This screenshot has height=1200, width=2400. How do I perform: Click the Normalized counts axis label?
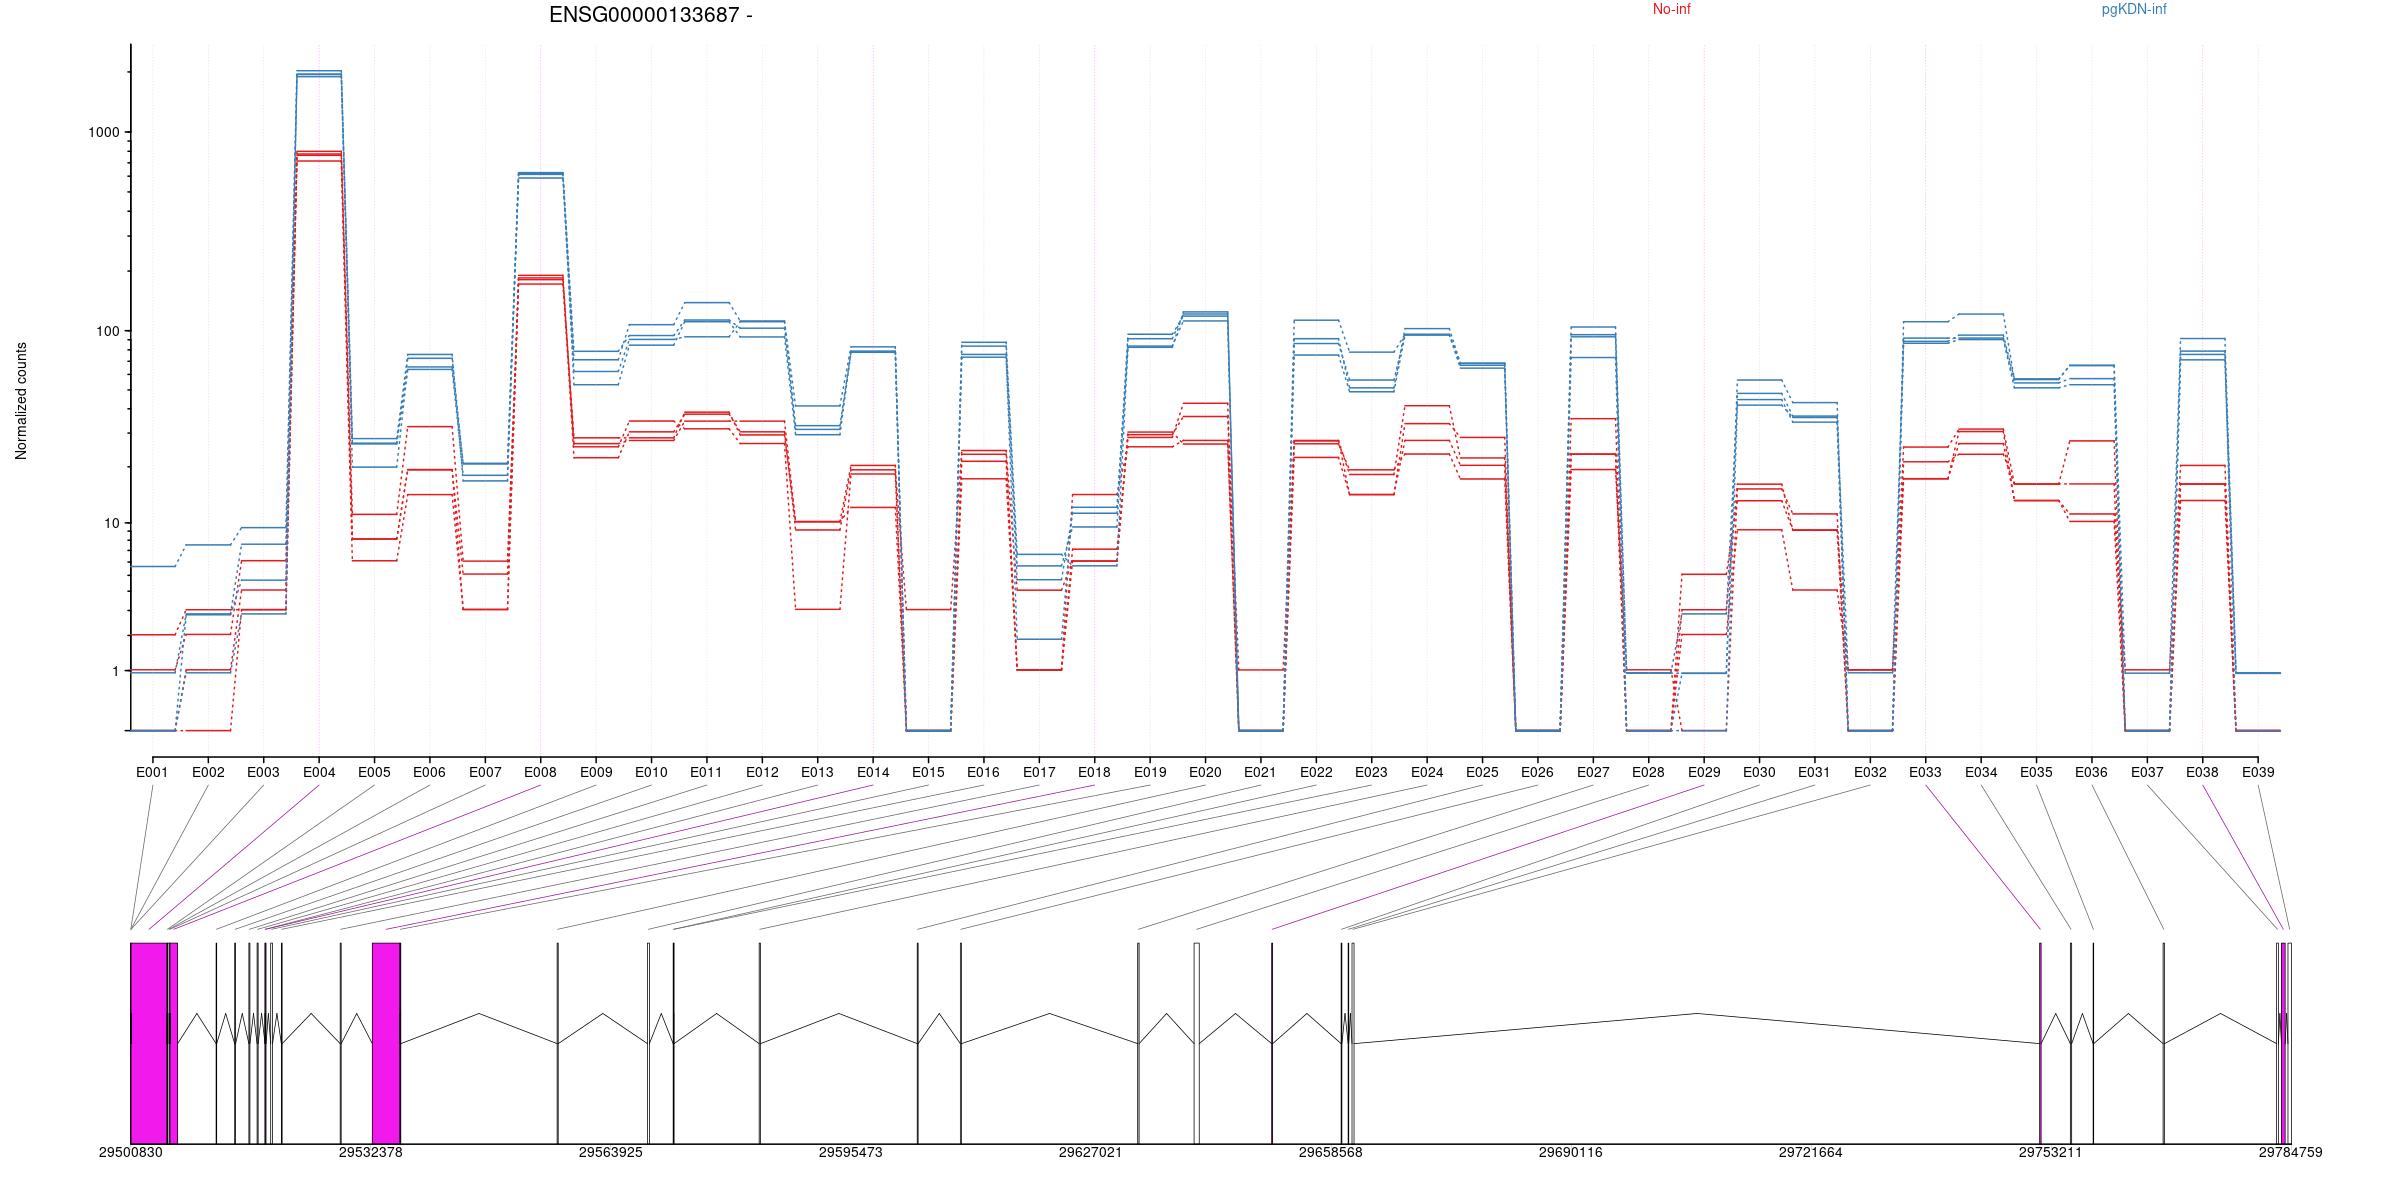21,401
